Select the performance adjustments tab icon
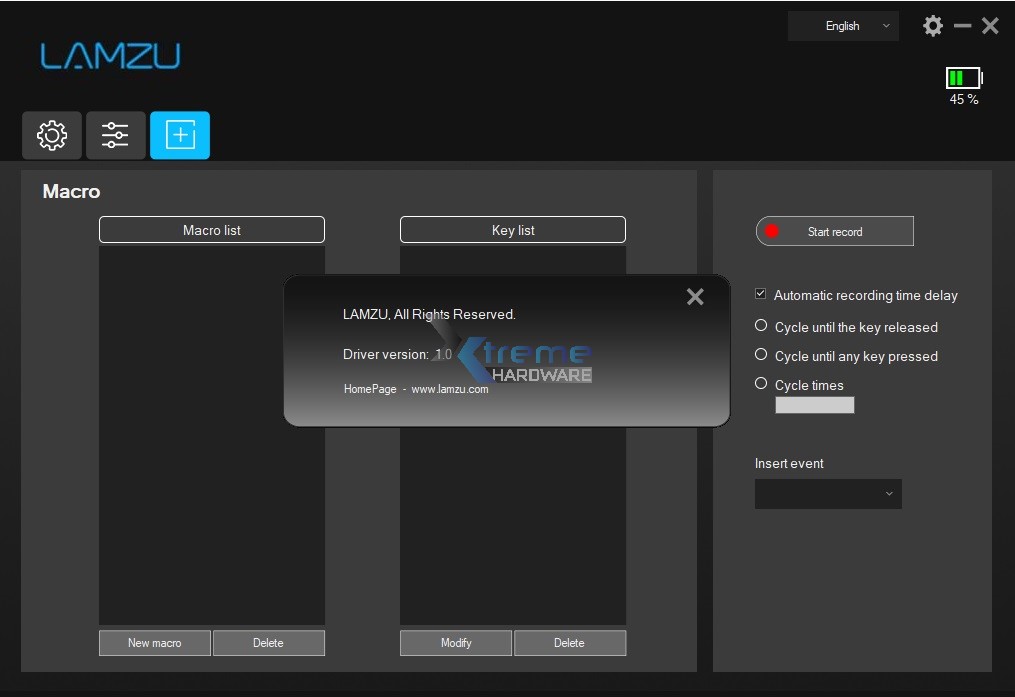1015x697 pixels. (x=115, y=135)
